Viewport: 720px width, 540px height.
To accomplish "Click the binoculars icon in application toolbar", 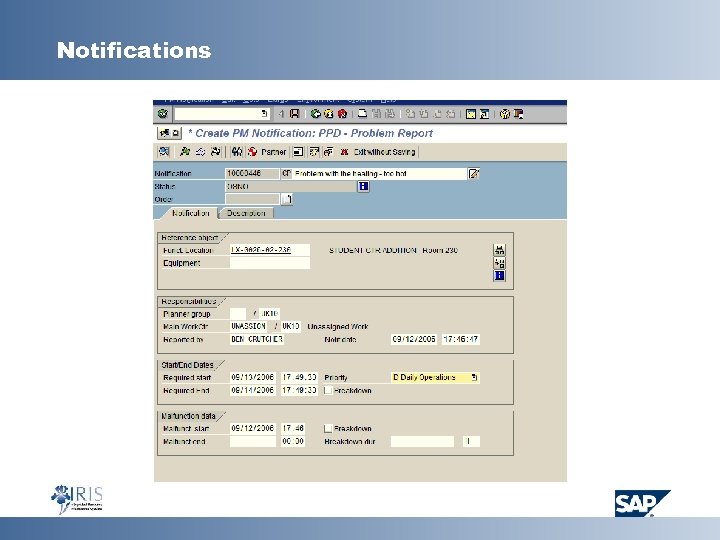I will coord(236,152).
